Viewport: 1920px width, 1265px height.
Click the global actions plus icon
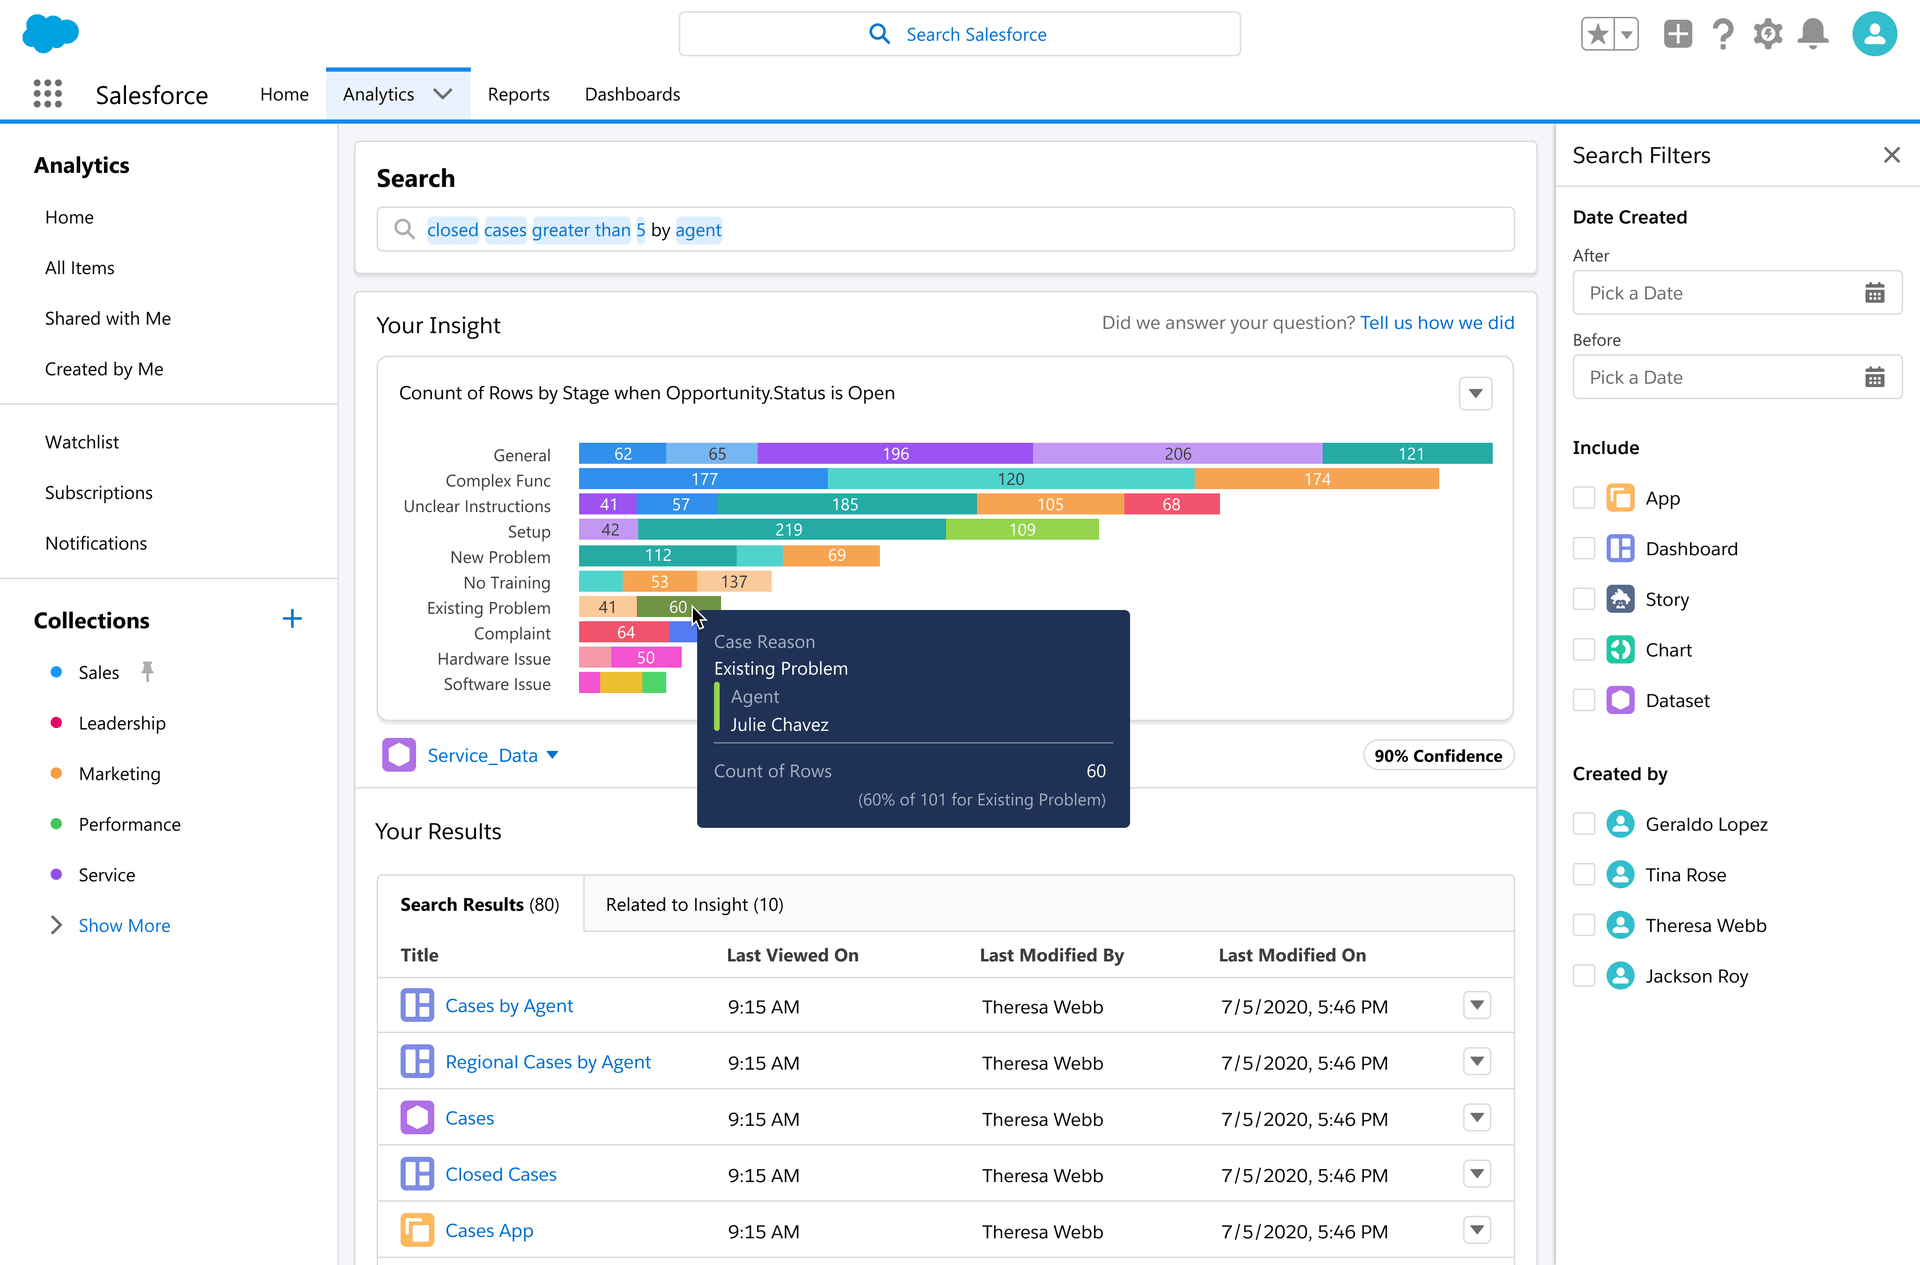point(1677,34)
